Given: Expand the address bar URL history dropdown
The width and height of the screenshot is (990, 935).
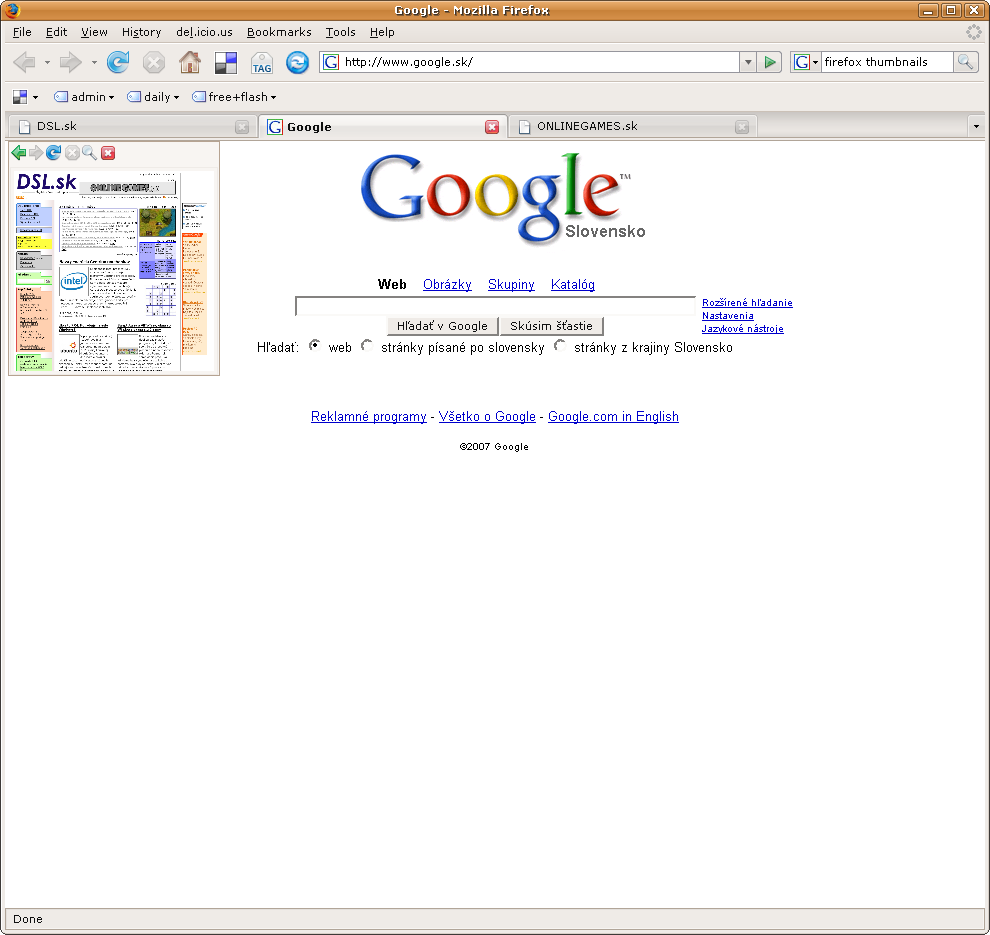Looking at the screenshot, I should point(748,62).
